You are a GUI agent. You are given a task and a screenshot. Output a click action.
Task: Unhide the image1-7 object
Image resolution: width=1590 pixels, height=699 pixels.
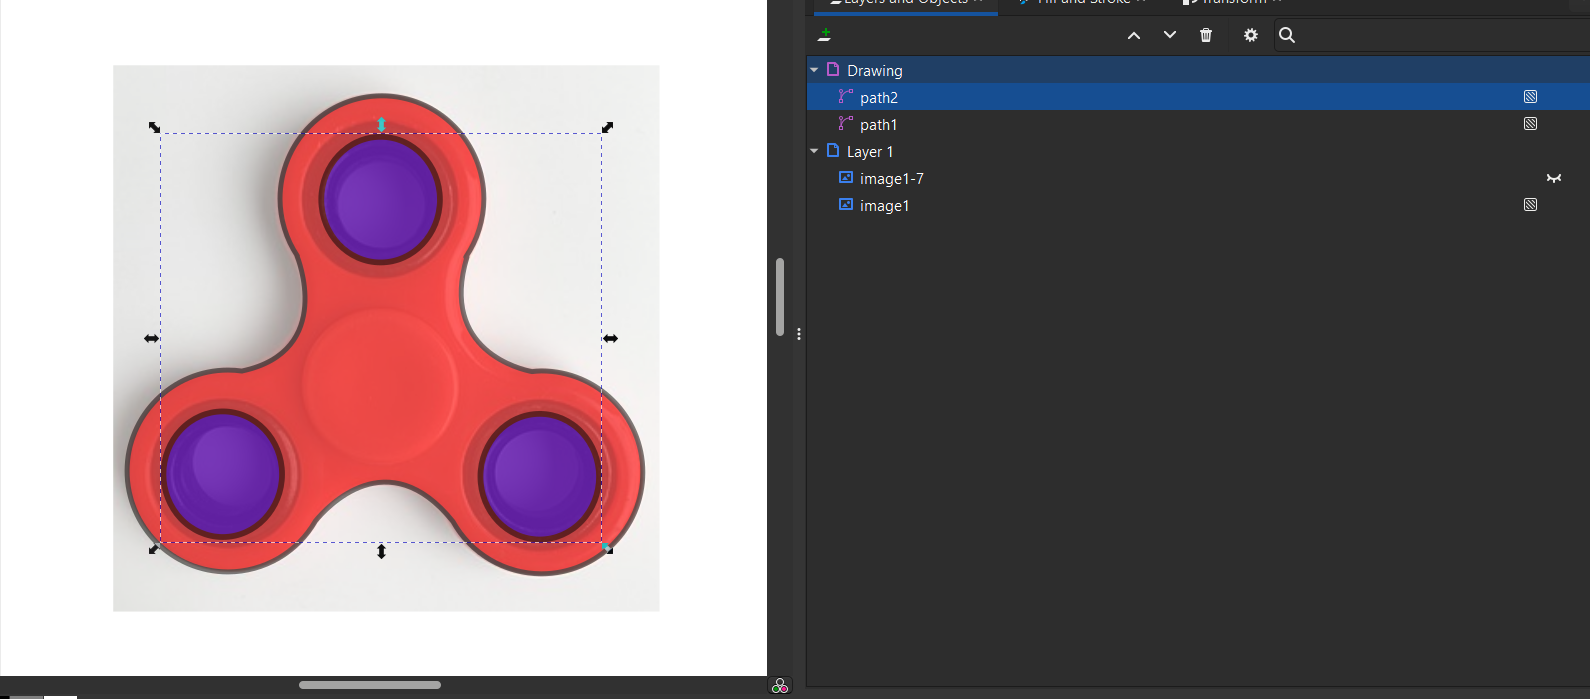point(1553,178)
